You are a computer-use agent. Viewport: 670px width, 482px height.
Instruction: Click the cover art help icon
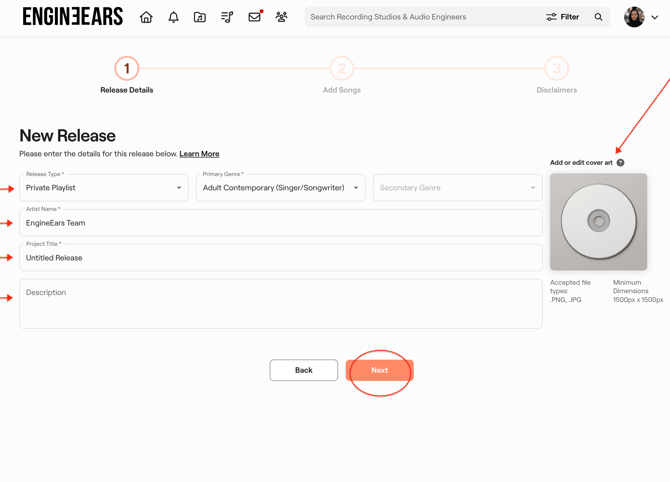coord(620,162)
